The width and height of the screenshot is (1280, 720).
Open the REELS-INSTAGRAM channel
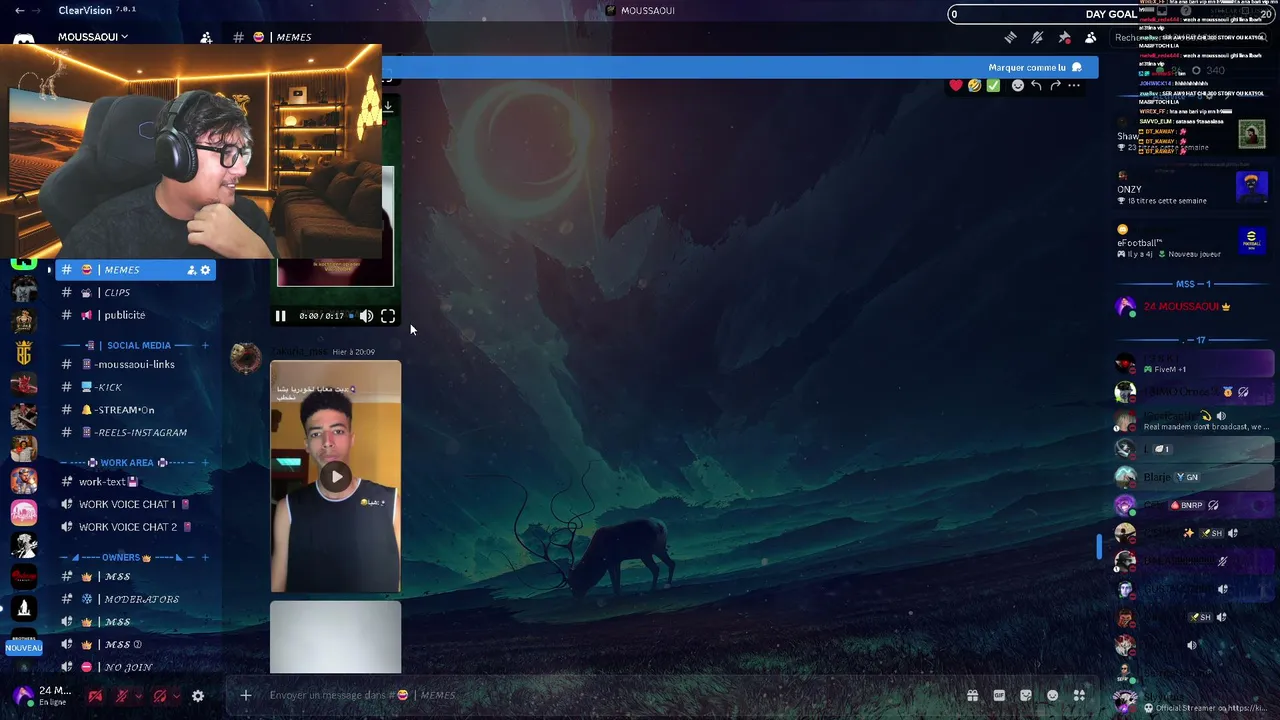tap(136, 432)
